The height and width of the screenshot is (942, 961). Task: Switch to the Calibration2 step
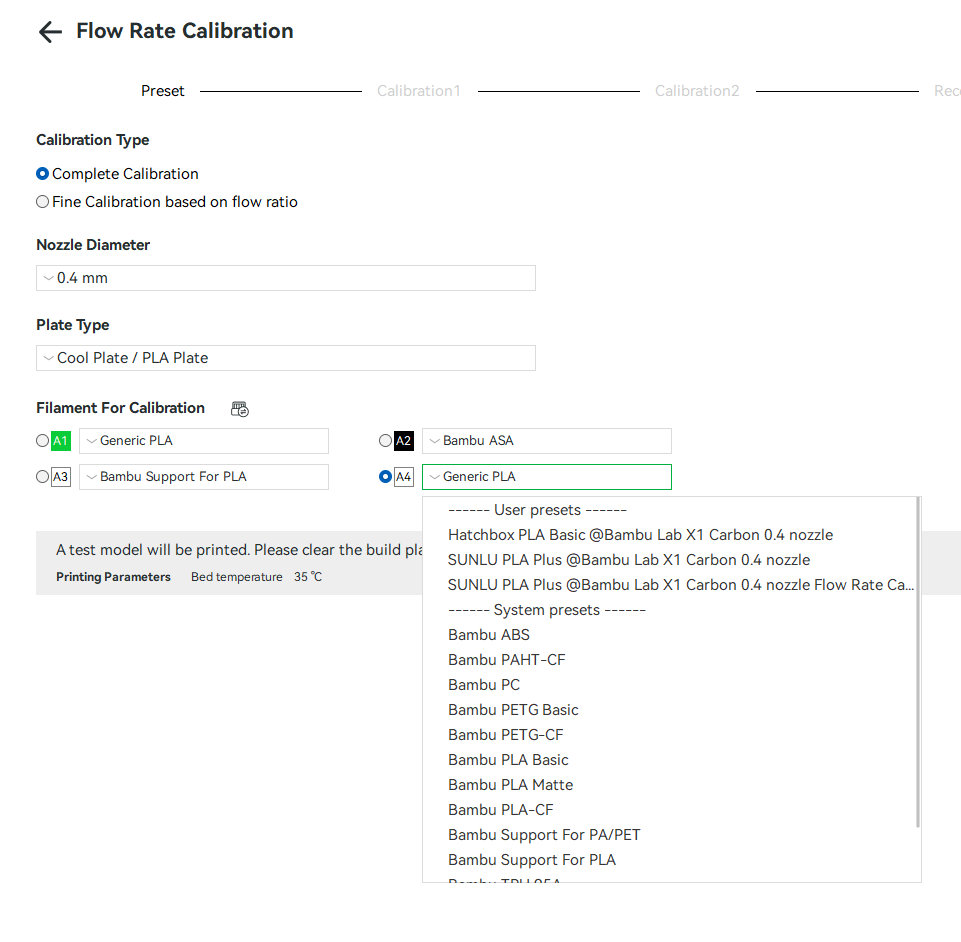click(697, 90)
